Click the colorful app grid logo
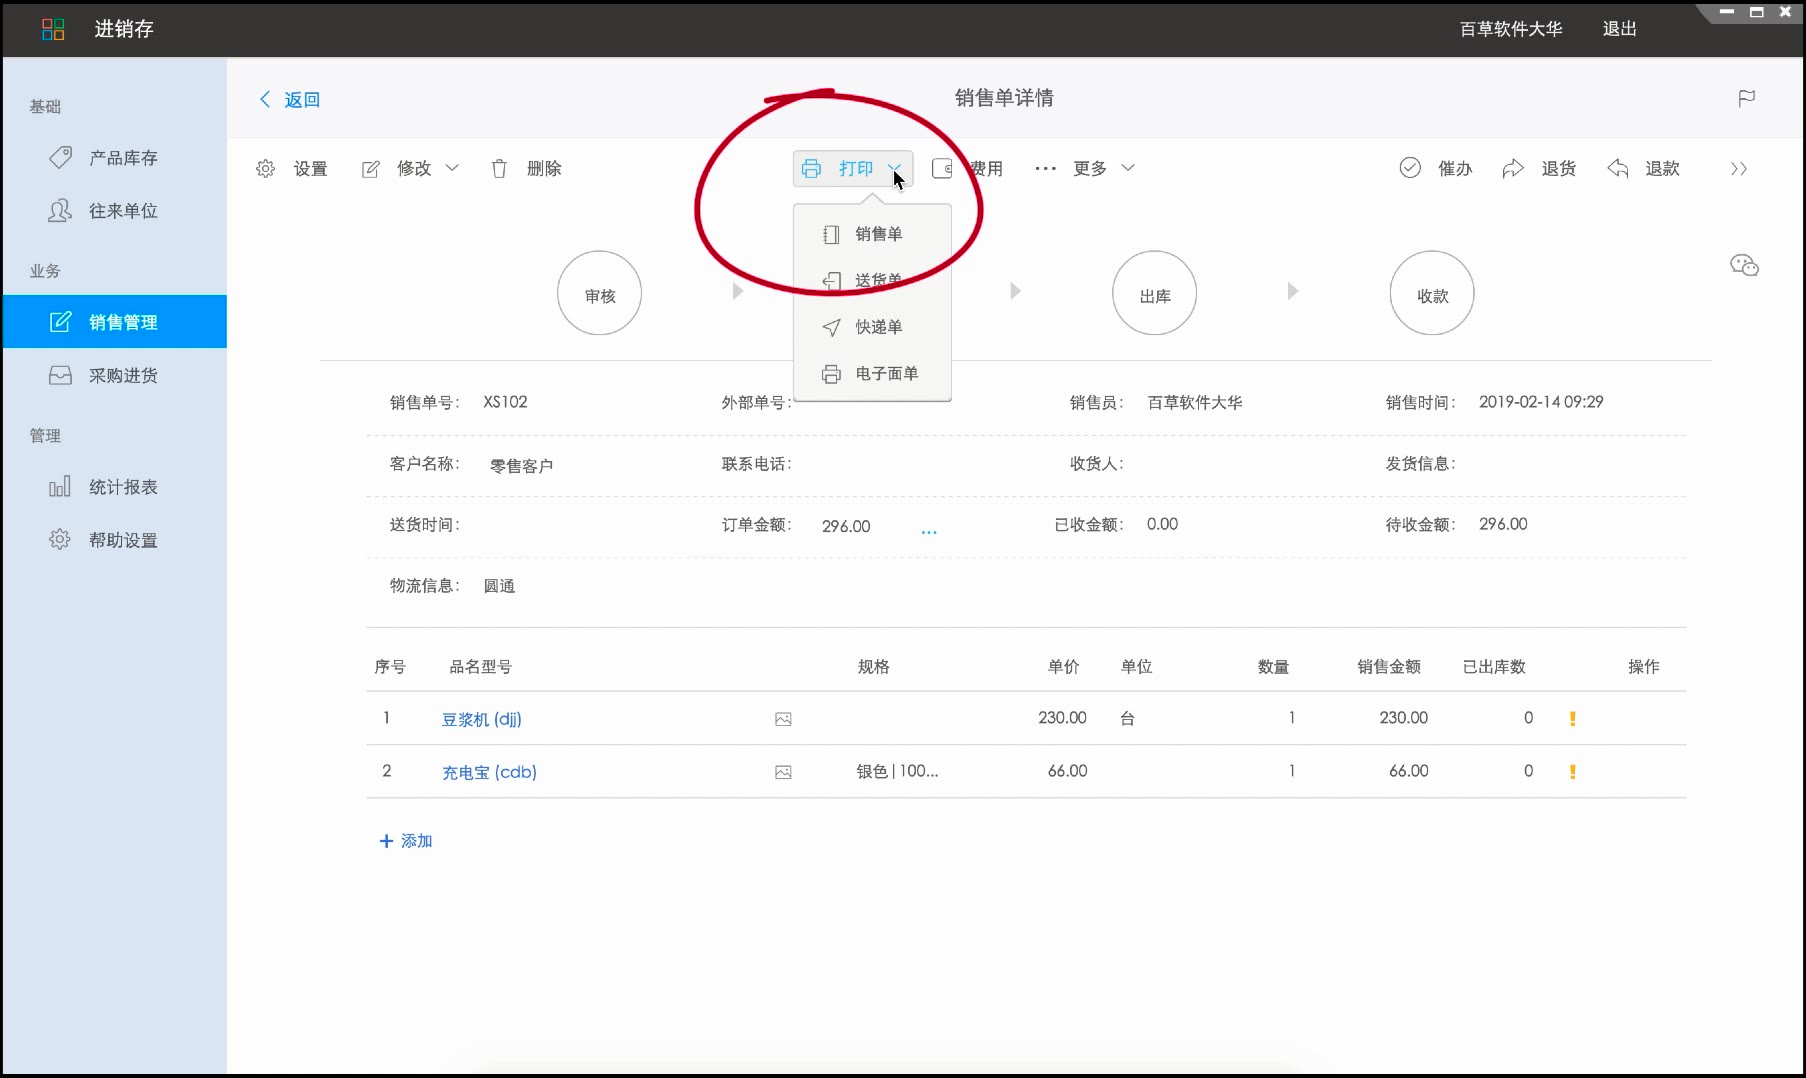Viewport: 1806px width, 1078px height. point(53,29)
